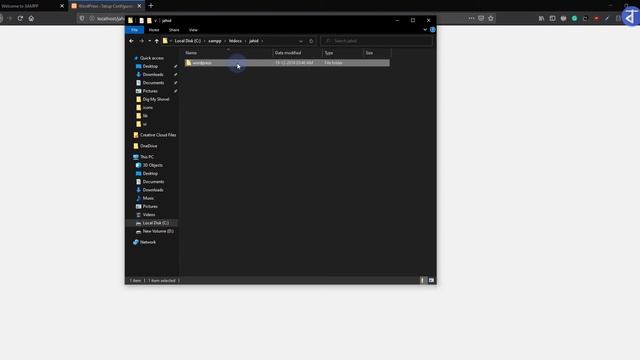This screenshot has width=640, height=360.
Task: Click New folder icon in Explorer title bar
Action: pos(149,20)
